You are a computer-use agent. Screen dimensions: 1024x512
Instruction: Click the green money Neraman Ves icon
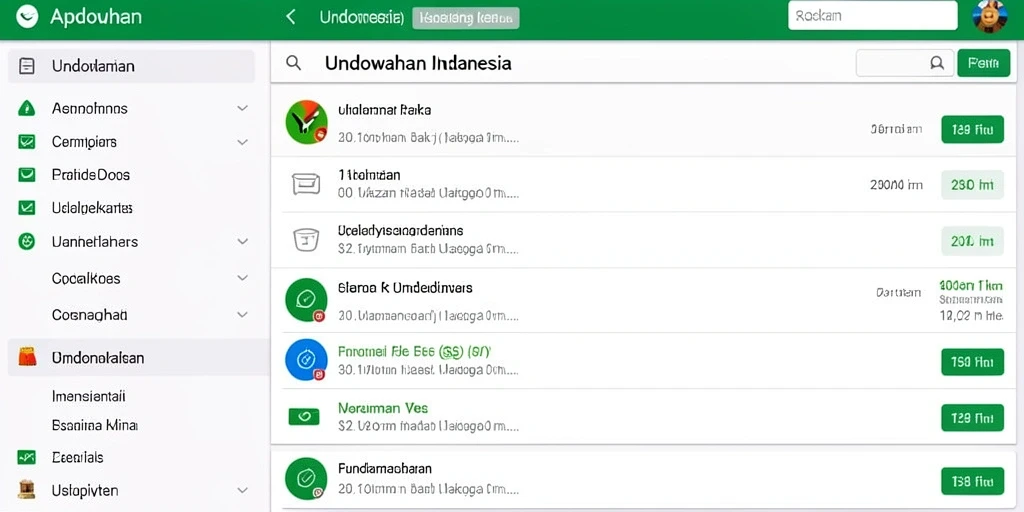tap(304, 416)
